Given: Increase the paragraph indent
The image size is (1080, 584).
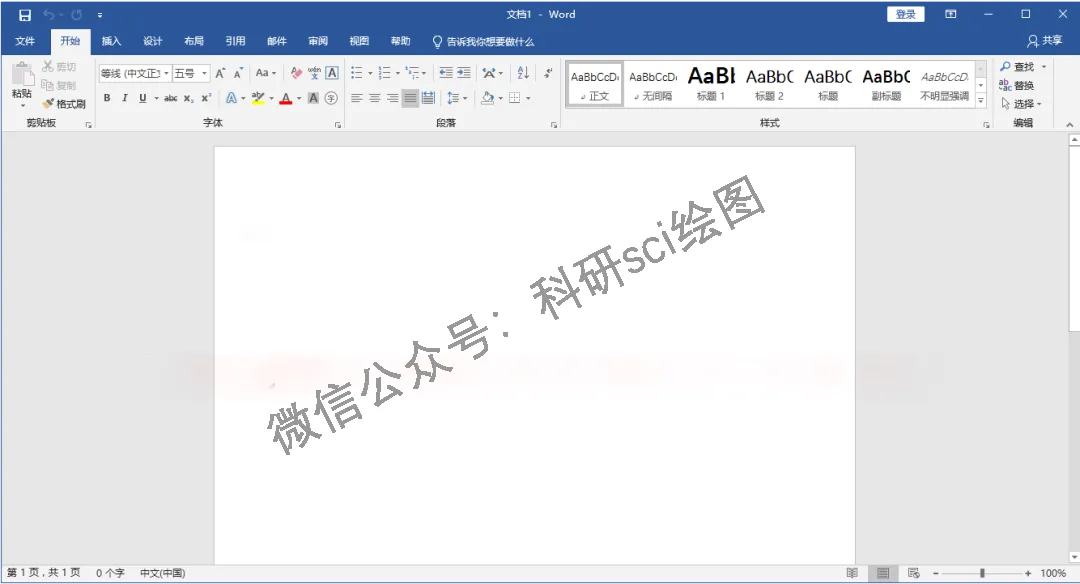Looking at the screenshot, I should [464, 73].
